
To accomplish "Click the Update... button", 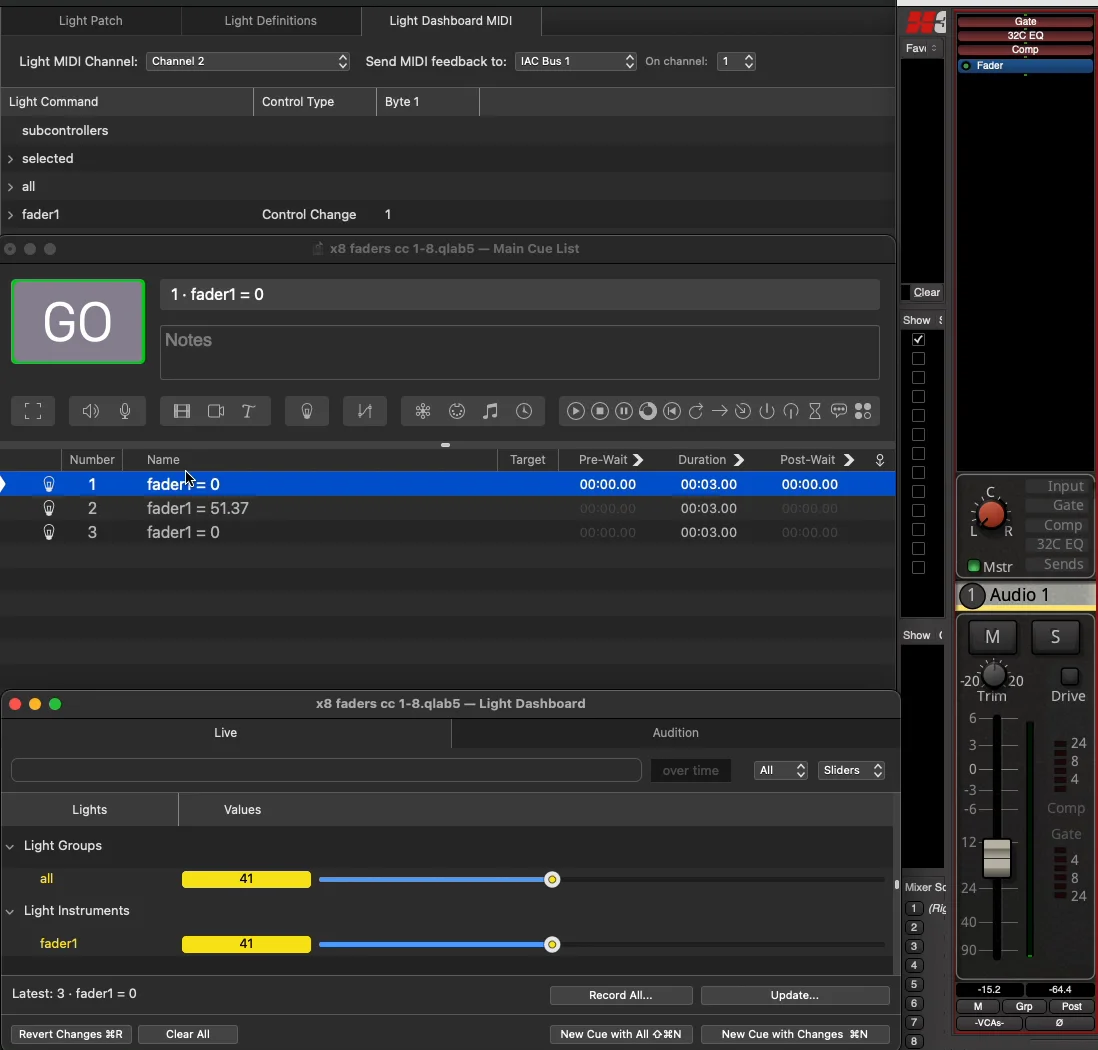I will (794, 995).
